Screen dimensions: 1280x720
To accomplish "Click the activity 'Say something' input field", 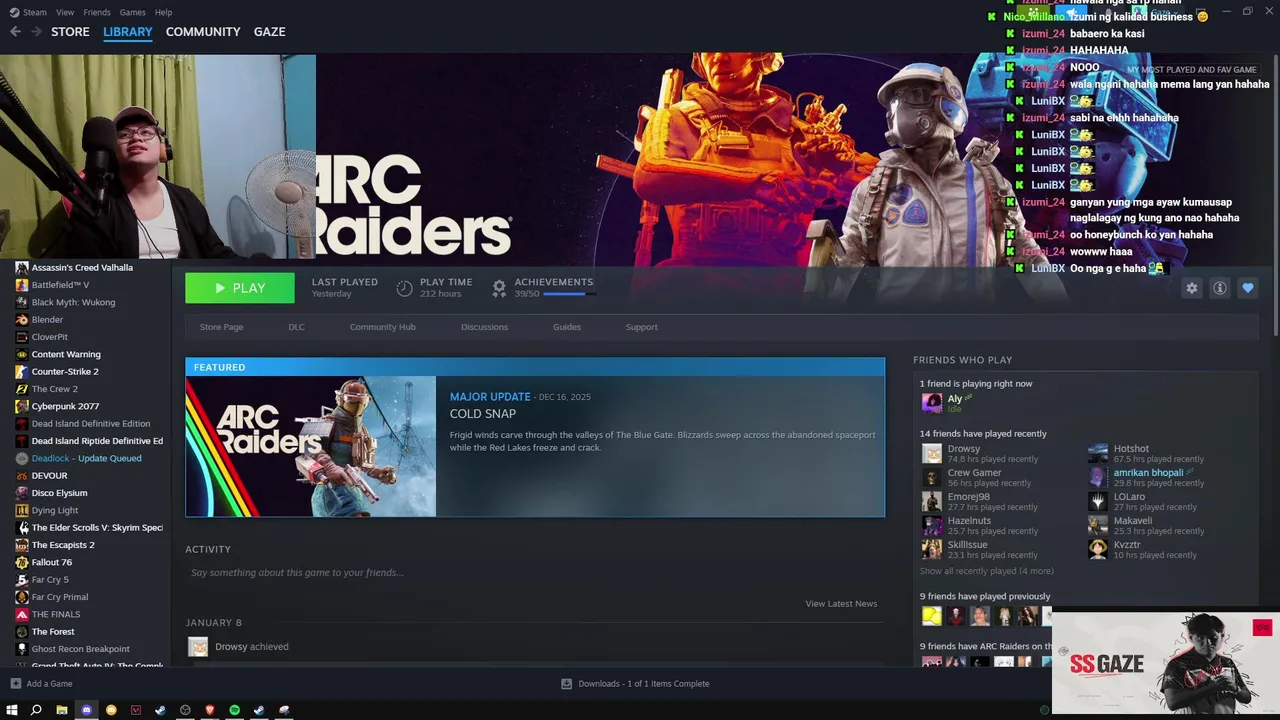I will 535,573.
